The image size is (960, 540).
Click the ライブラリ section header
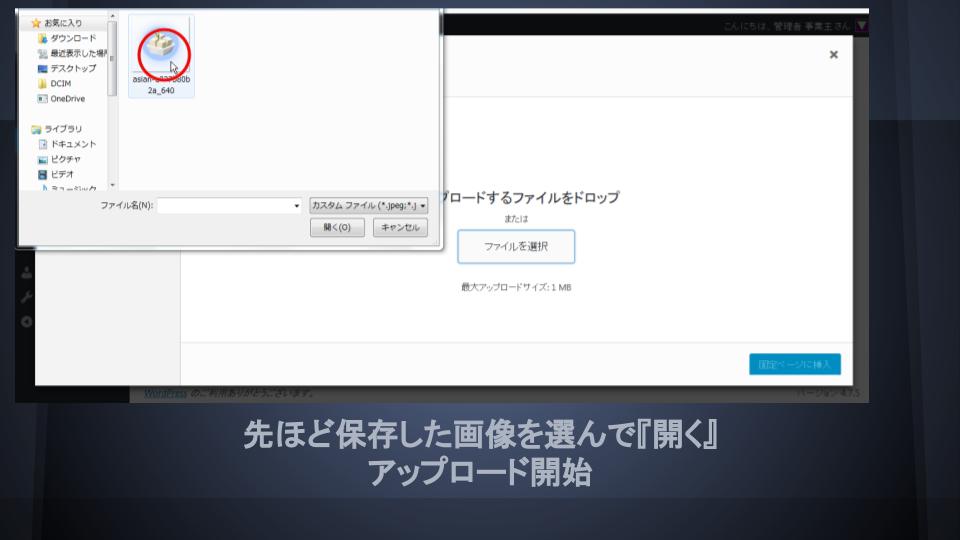tap(62, 129)
